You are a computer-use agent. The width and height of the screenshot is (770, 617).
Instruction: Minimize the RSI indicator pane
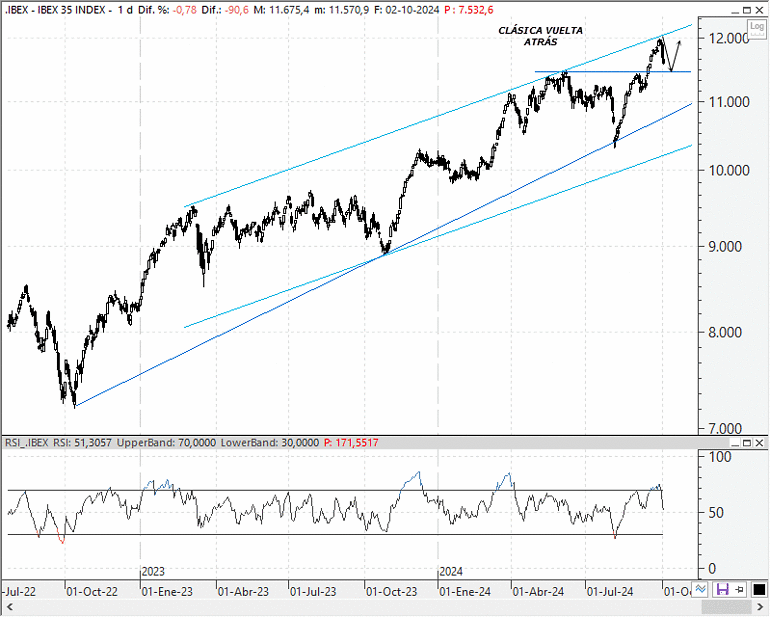point(735,443)
